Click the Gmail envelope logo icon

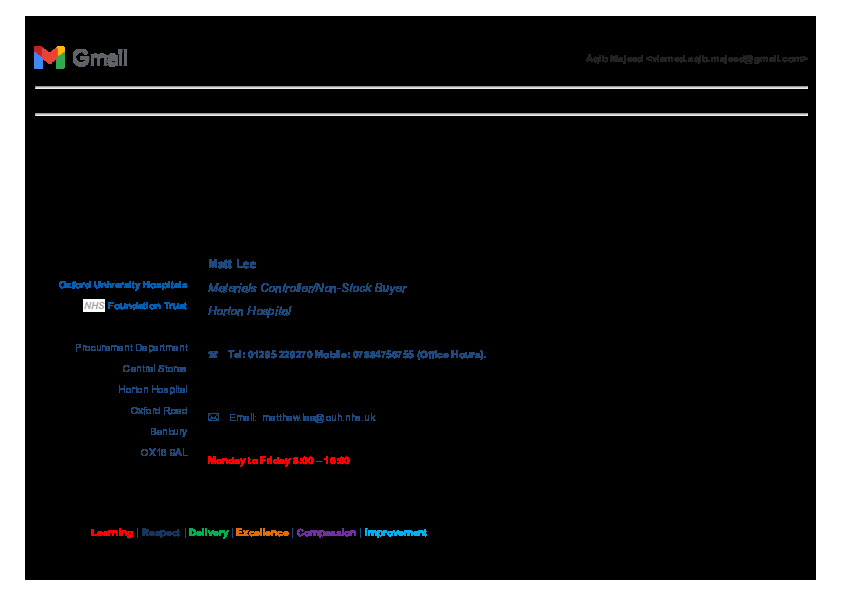click(x=49, y=58)
